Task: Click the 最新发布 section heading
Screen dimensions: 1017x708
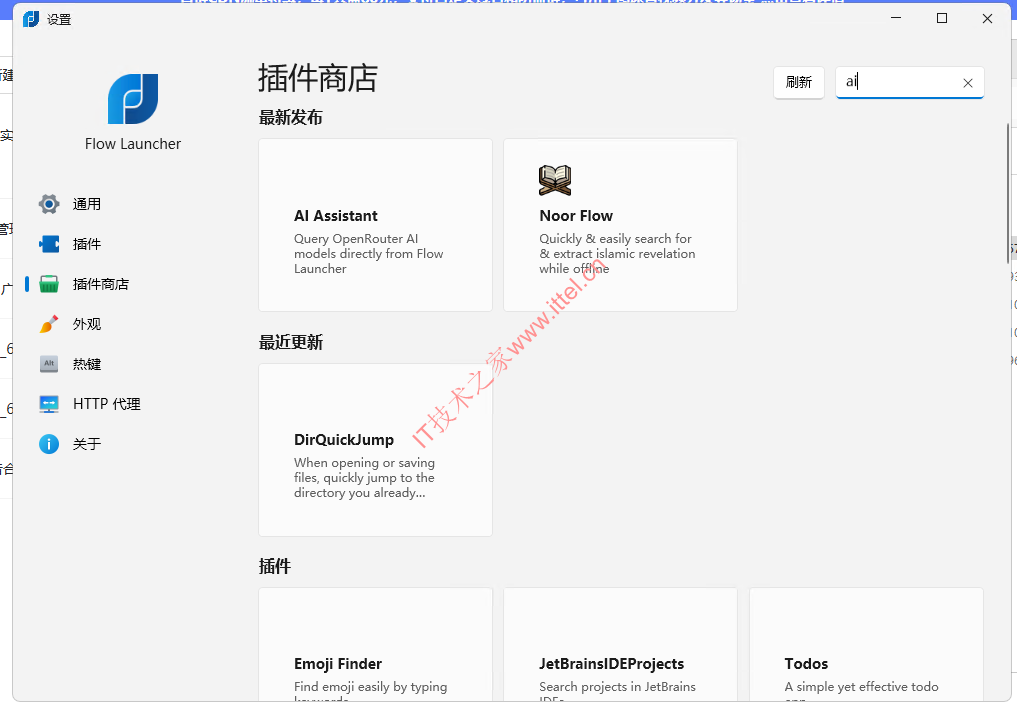Action: pos(291,117)
